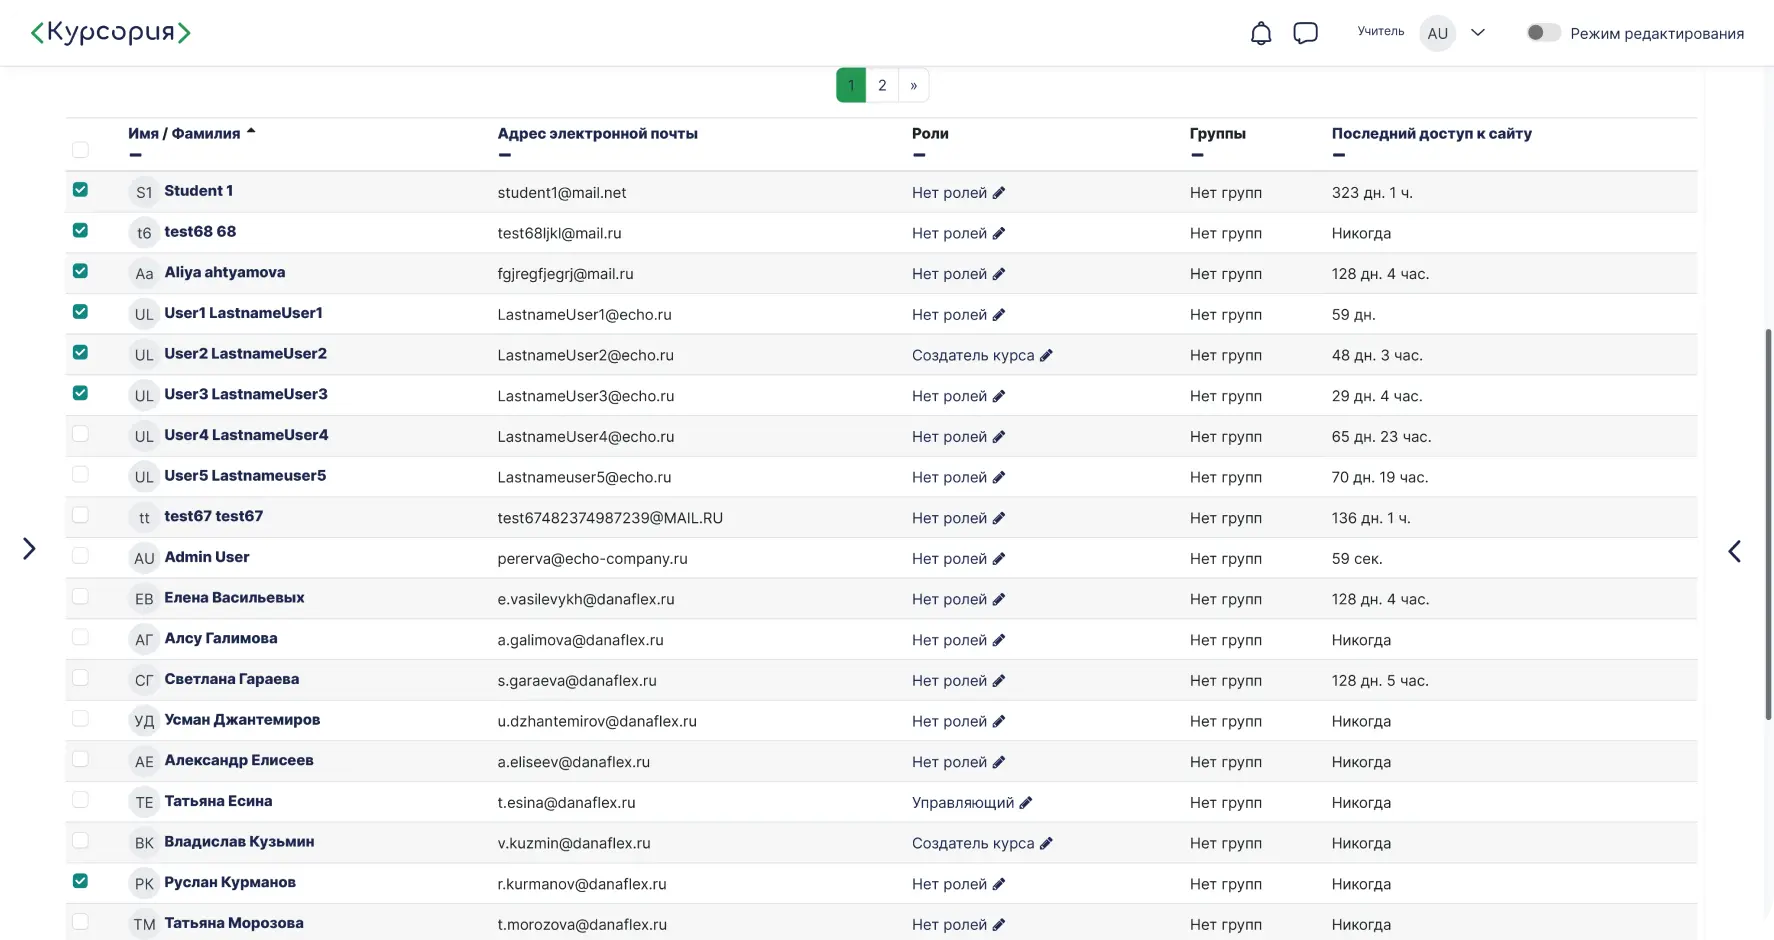Edit Создатель курса role for Владислав Кузьмин
Image resolution: width=1774 pixels, height=940 pixels.
(x=1046, y=844)
